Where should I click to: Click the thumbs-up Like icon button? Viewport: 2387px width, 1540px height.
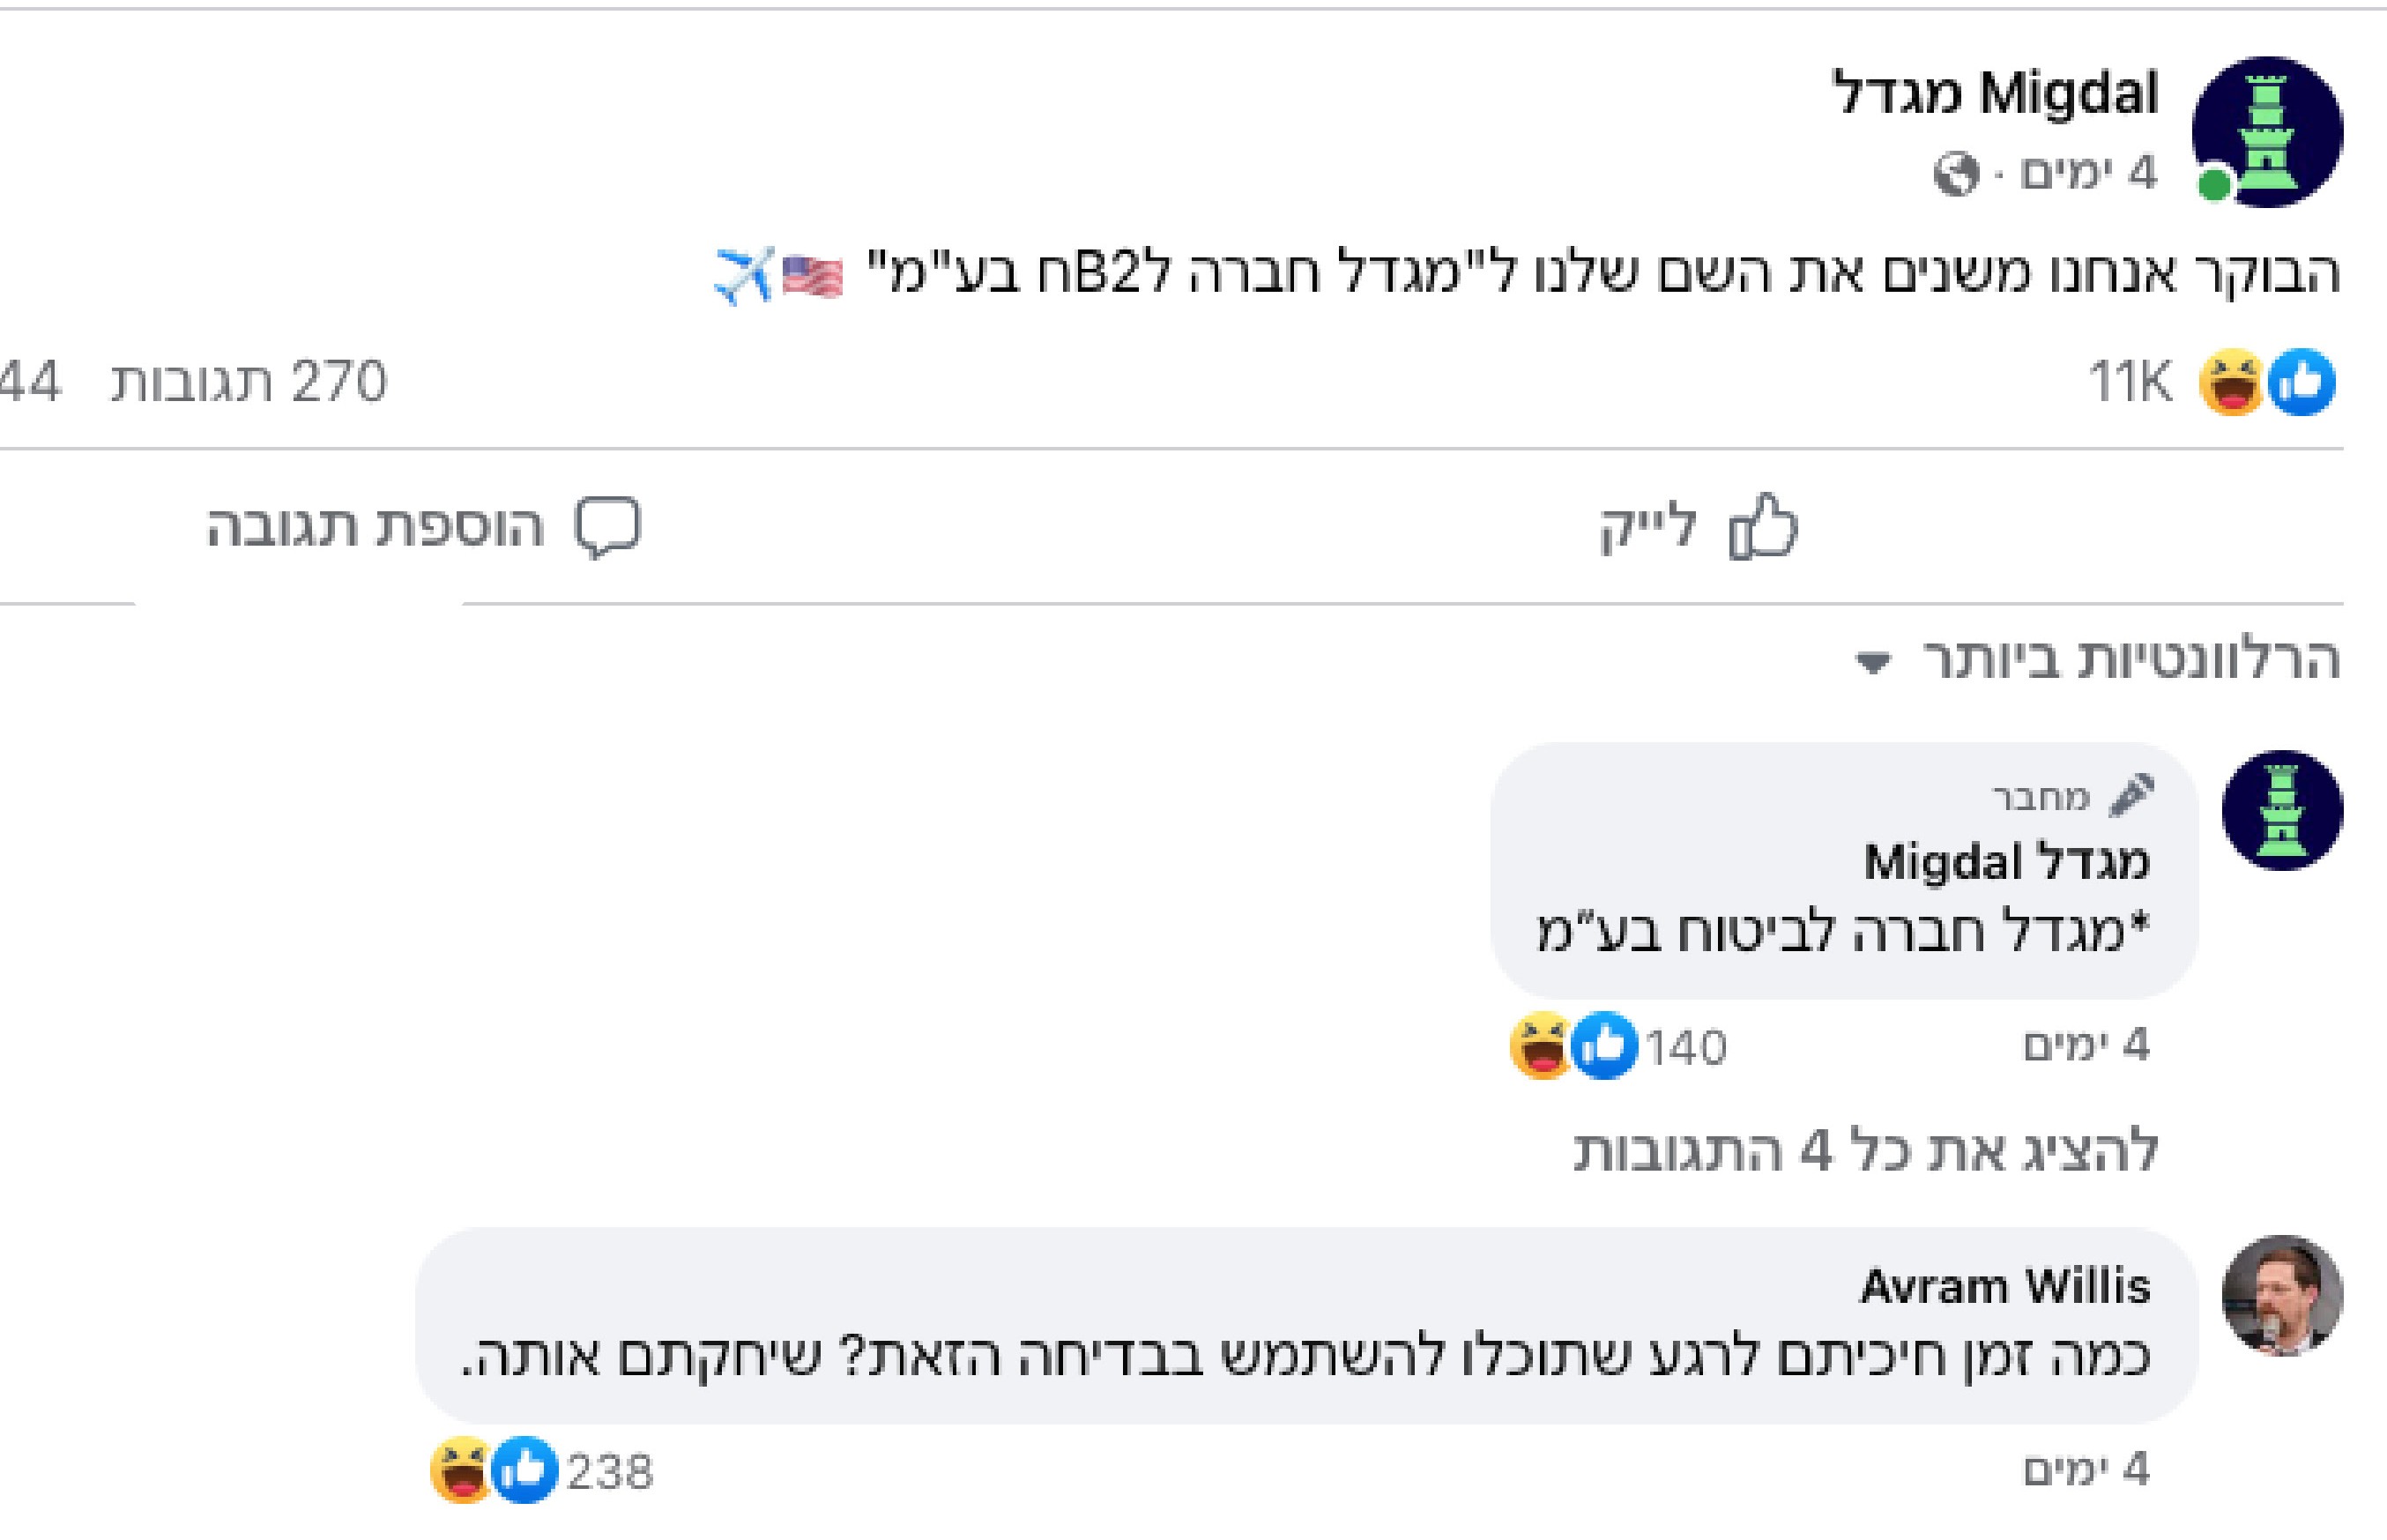point(1763,526)
